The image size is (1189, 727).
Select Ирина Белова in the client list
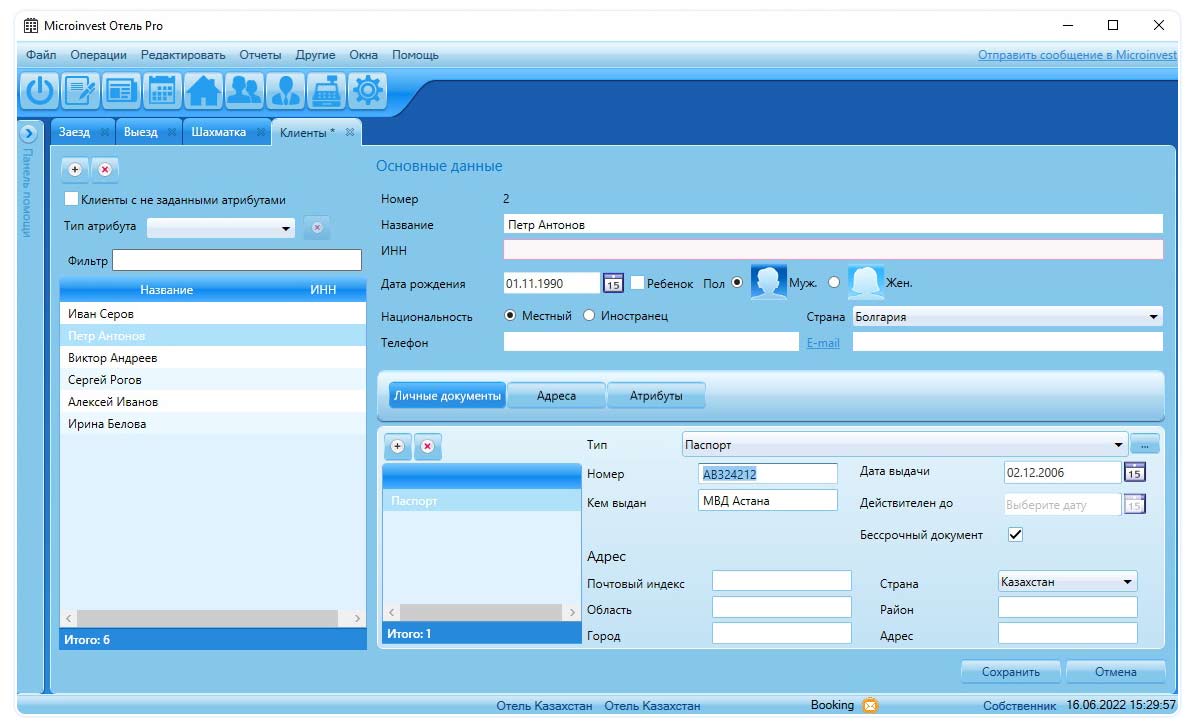[x=107, y=424]
